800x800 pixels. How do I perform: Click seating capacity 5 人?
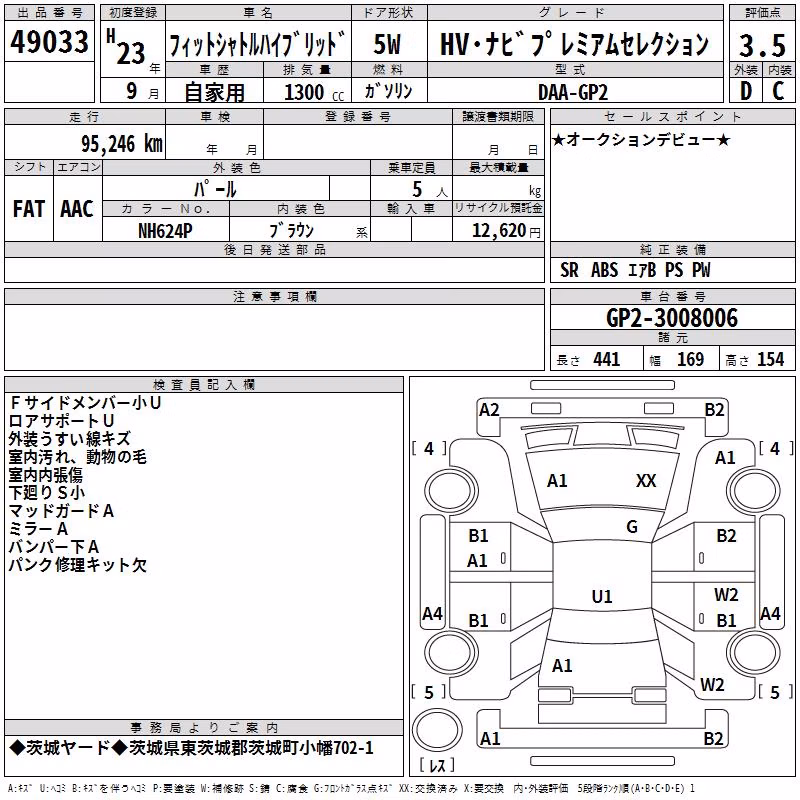(x=429, y=189)
